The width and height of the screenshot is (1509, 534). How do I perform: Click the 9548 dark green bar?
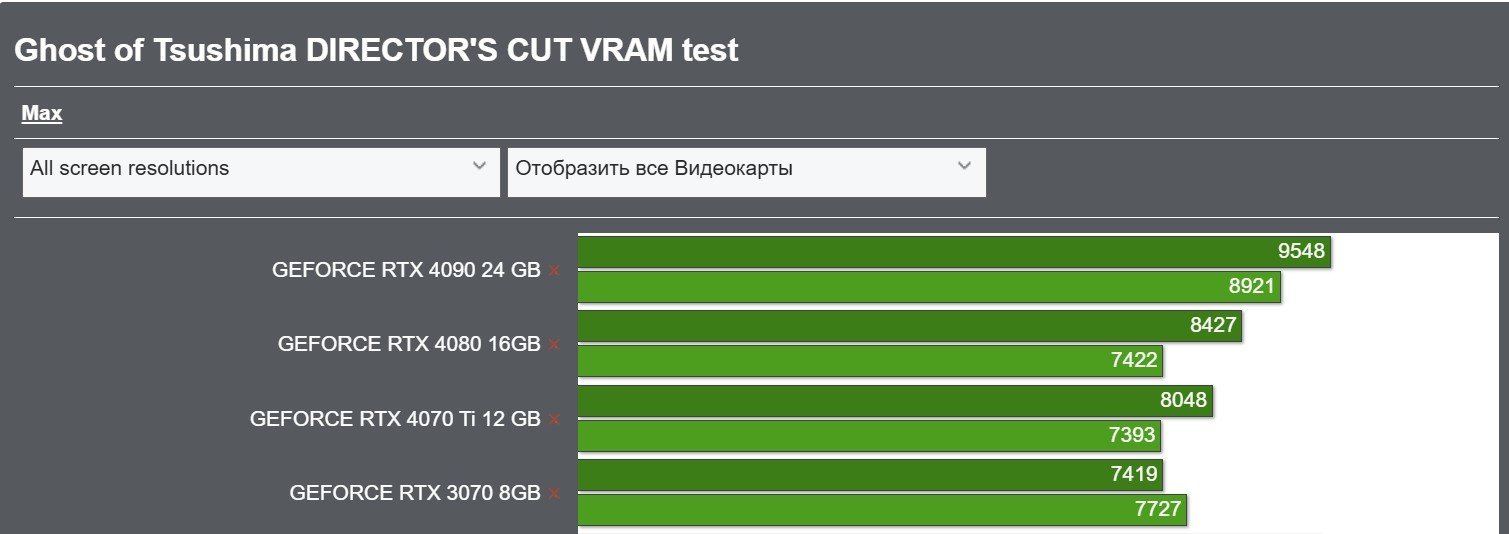(x=955, y=251)
